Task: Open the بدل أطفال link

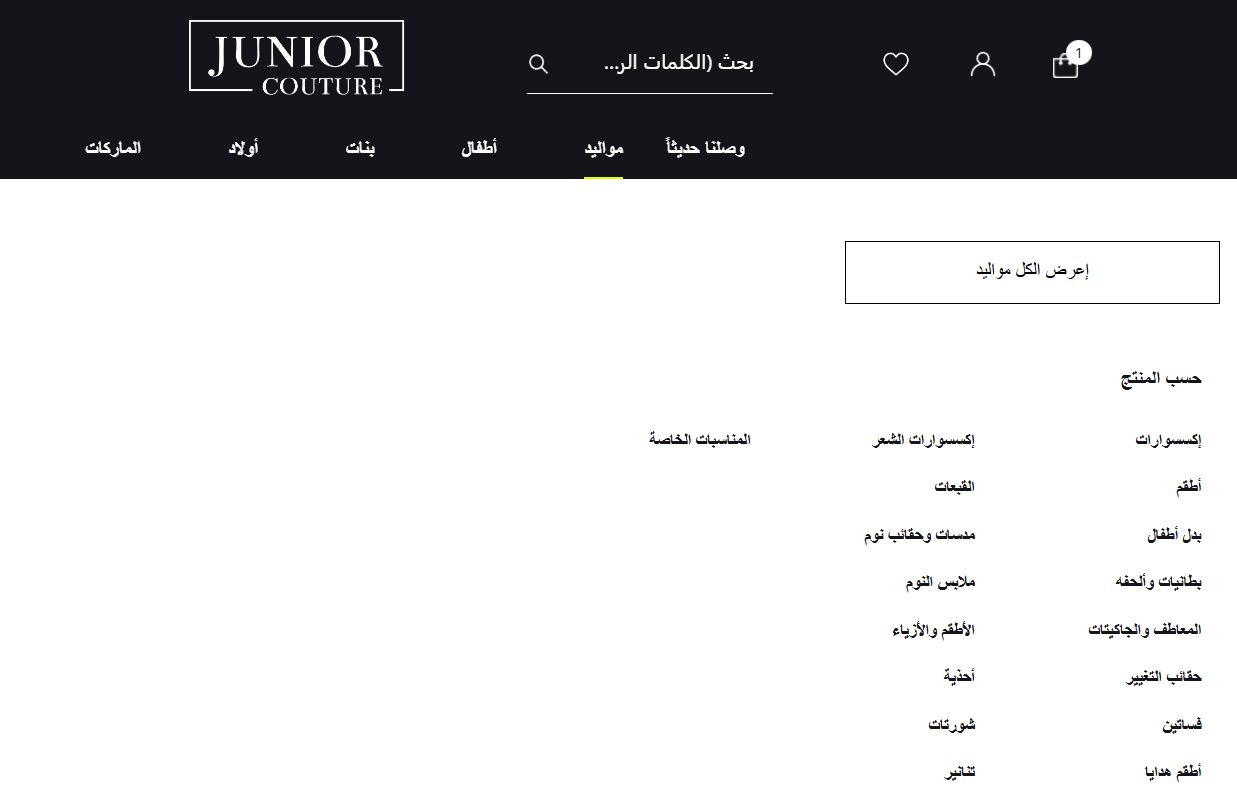Action: (x=1174, y=535)
